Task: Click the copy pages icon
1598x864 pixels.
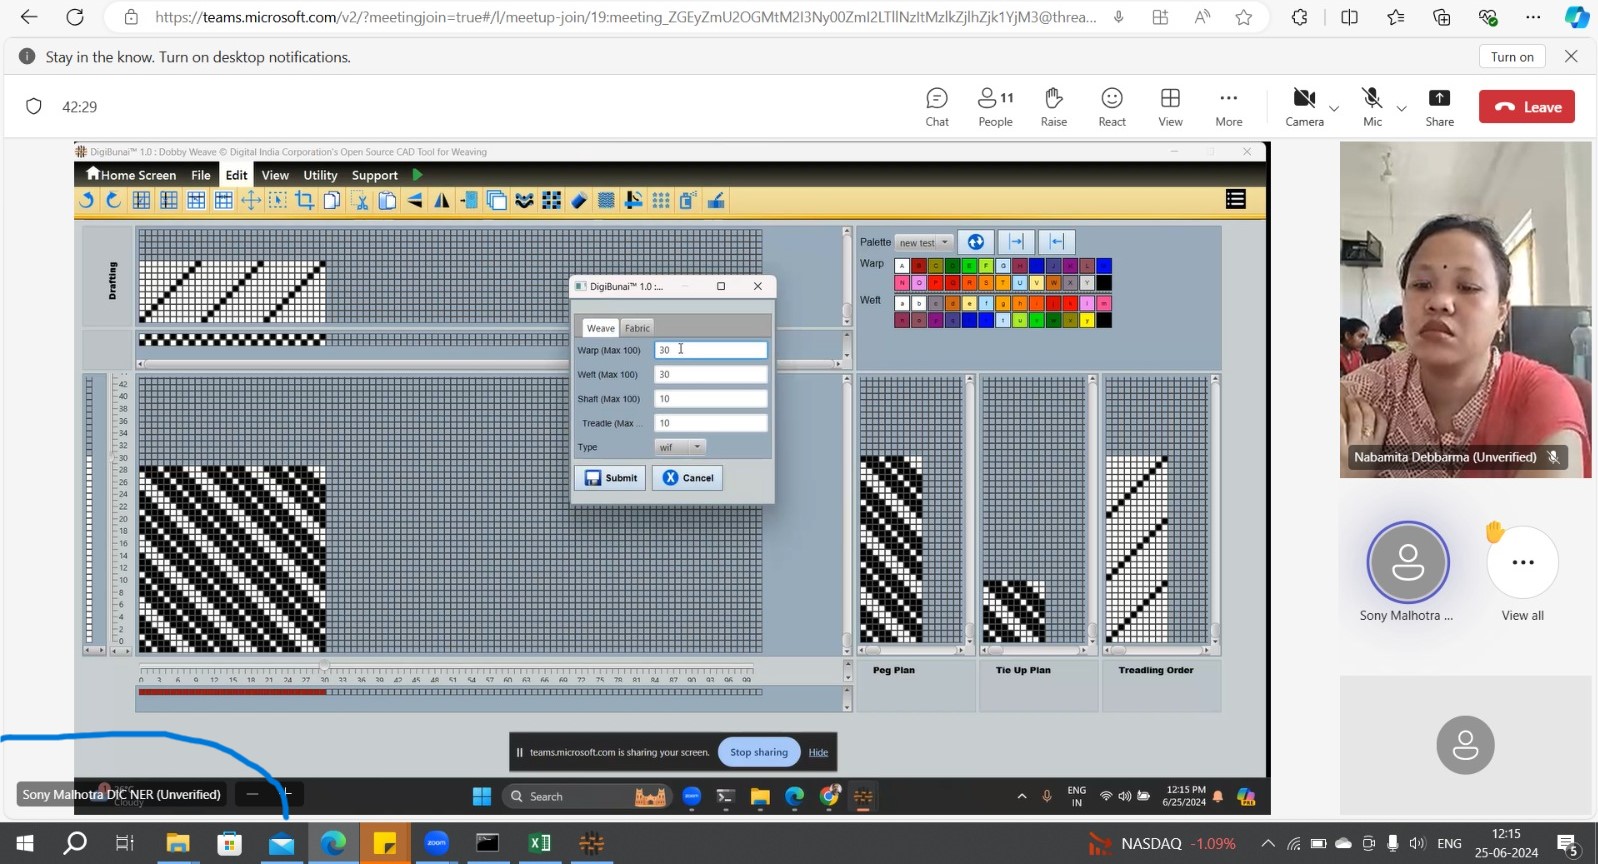Action: tap(332, 200)
